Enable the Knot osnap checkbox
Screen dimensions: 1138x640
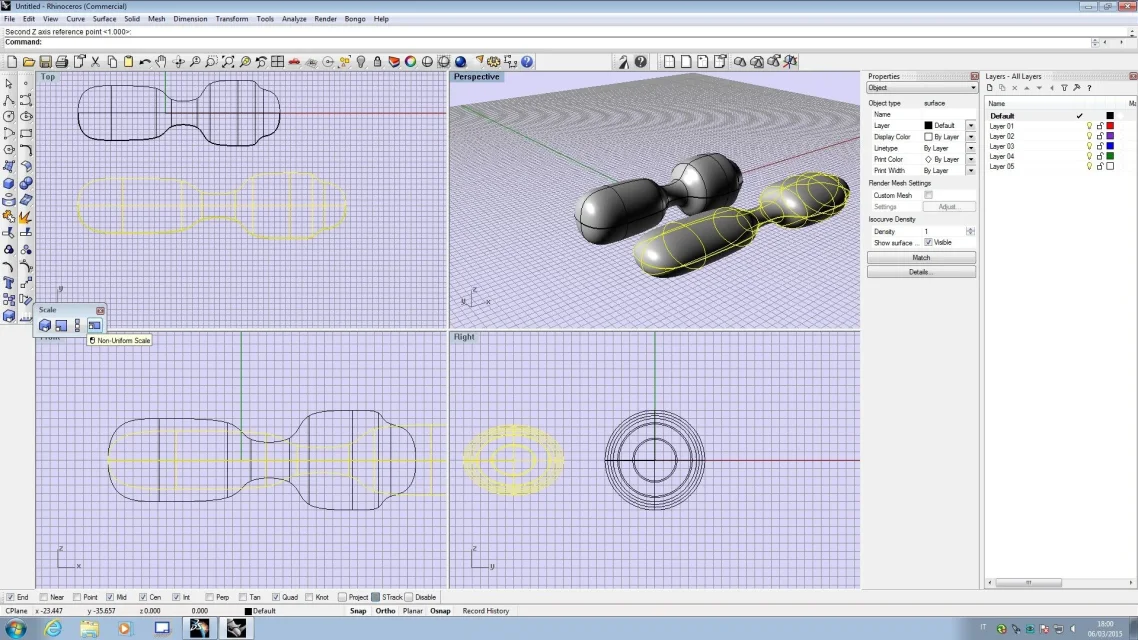309,597
